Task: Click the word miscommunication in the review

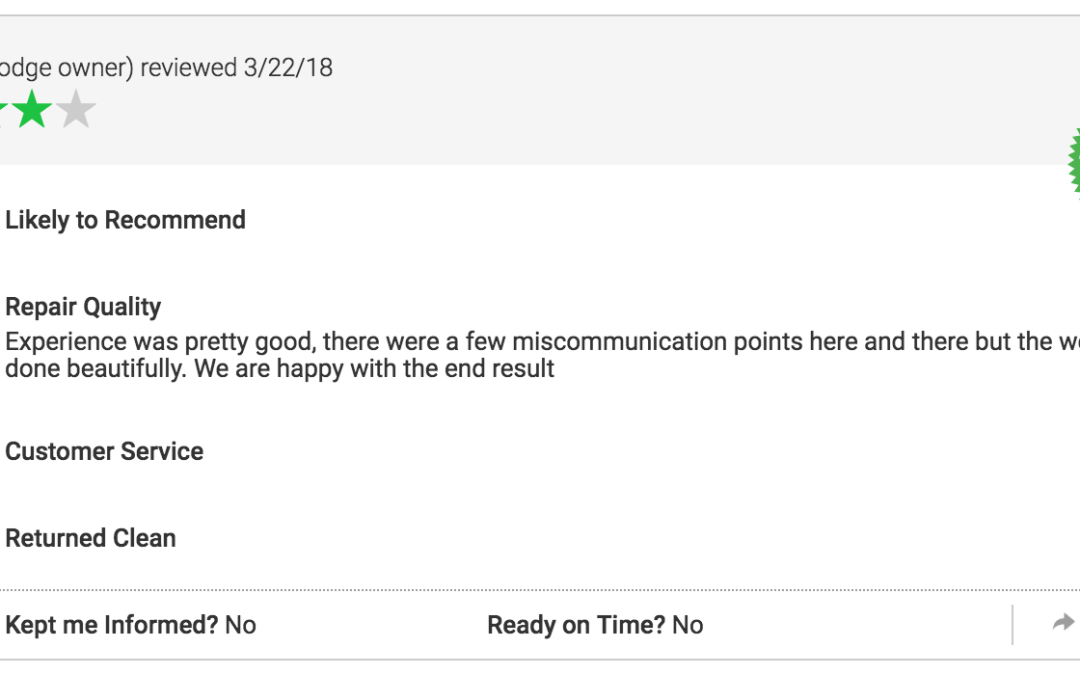Action: (x=619, y=342)
